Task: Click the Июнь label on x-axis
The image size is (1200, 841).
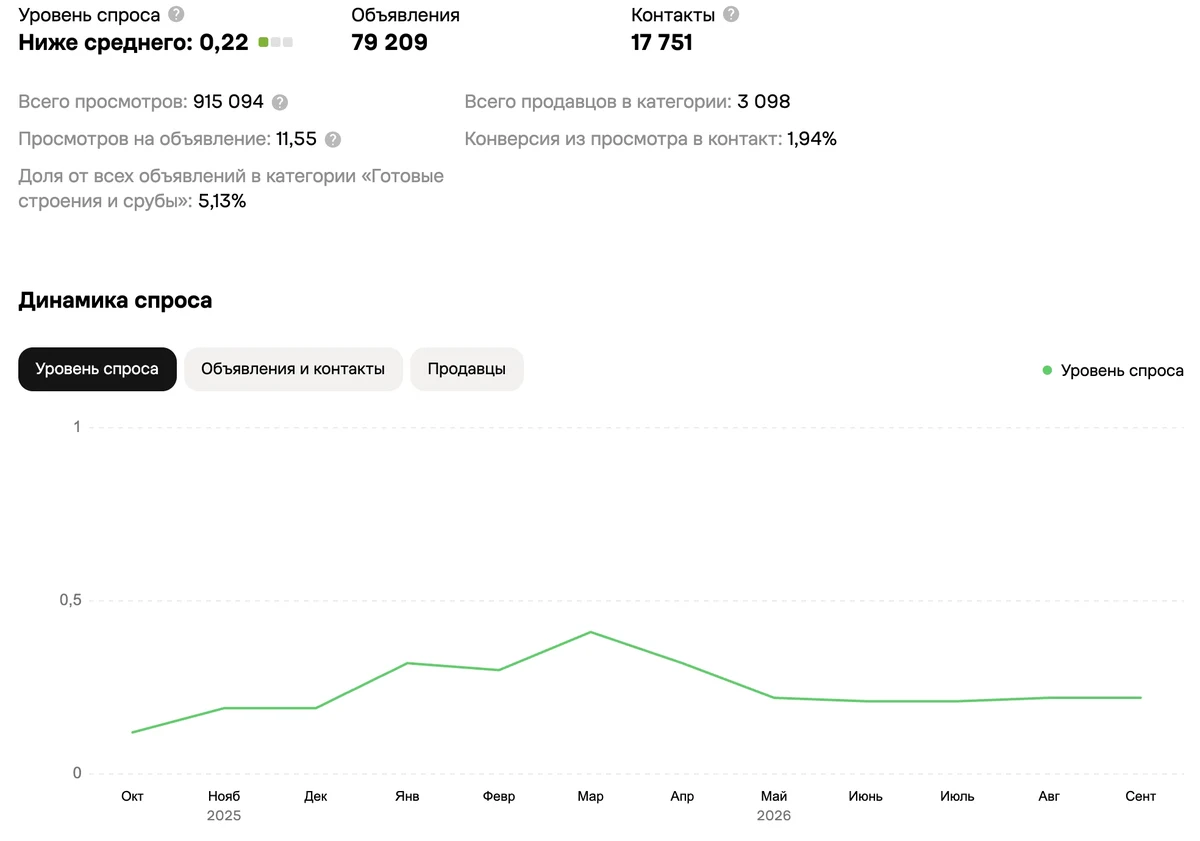Action: (x=865, y=796)
